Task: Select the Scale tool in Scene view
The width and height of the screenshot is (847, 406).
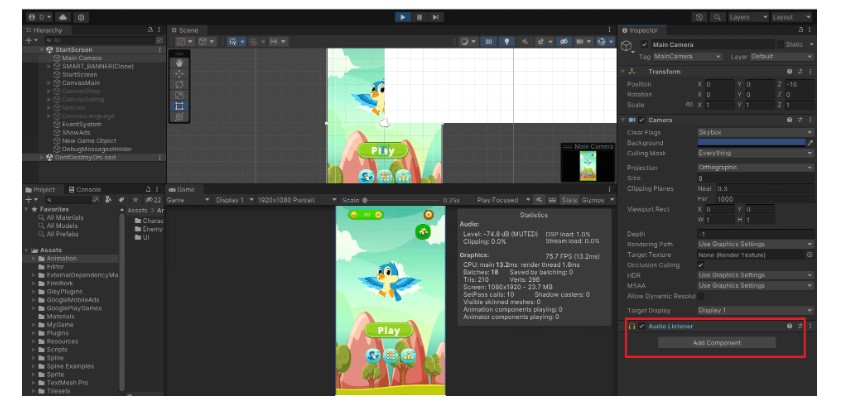Action: pos(179,95)
